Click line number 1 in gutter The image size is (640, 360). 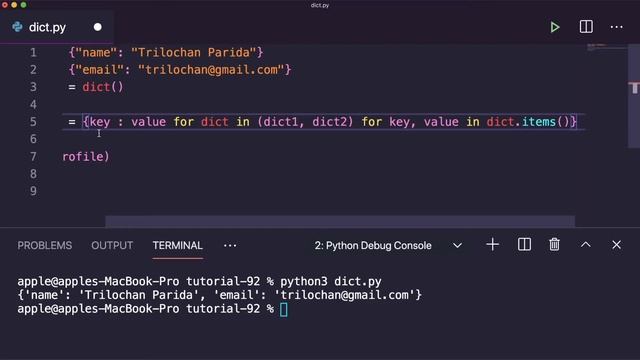pyautogui.click(x=33, y=53)
